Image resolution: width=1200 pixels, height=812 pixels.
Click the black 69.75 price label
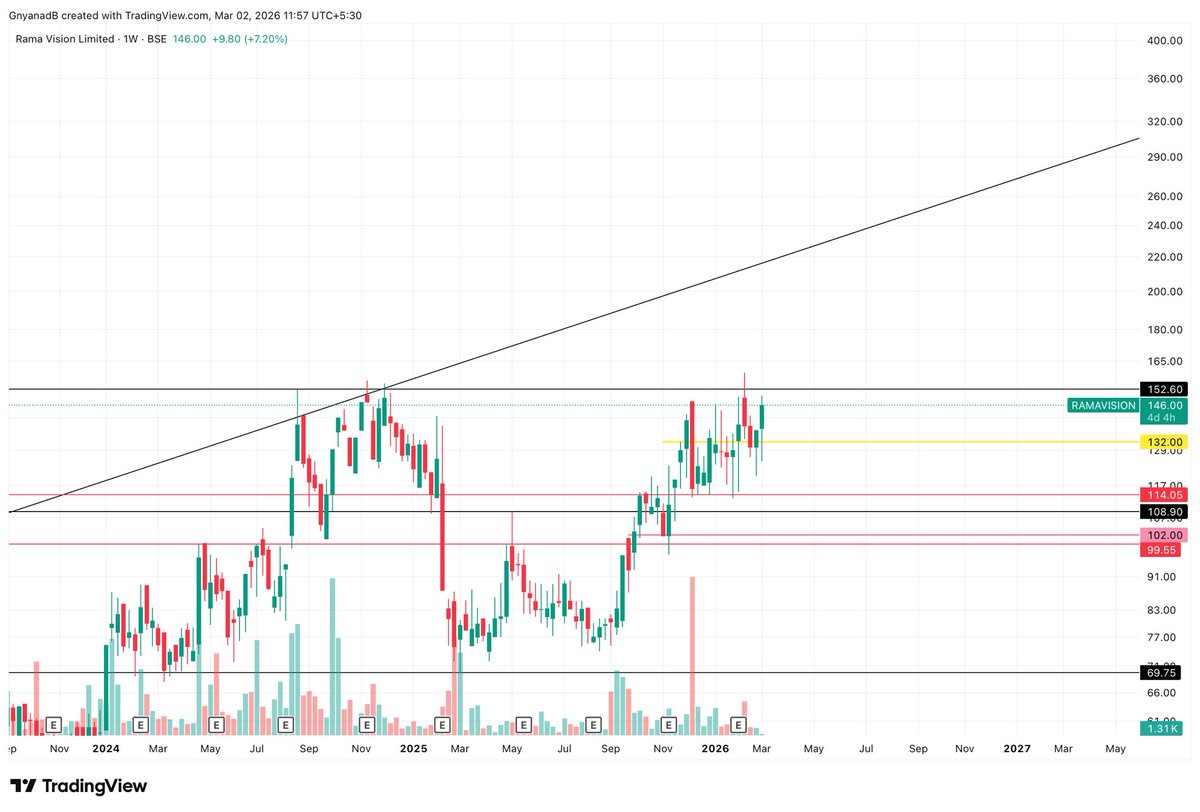click(x=1162, y=672)
